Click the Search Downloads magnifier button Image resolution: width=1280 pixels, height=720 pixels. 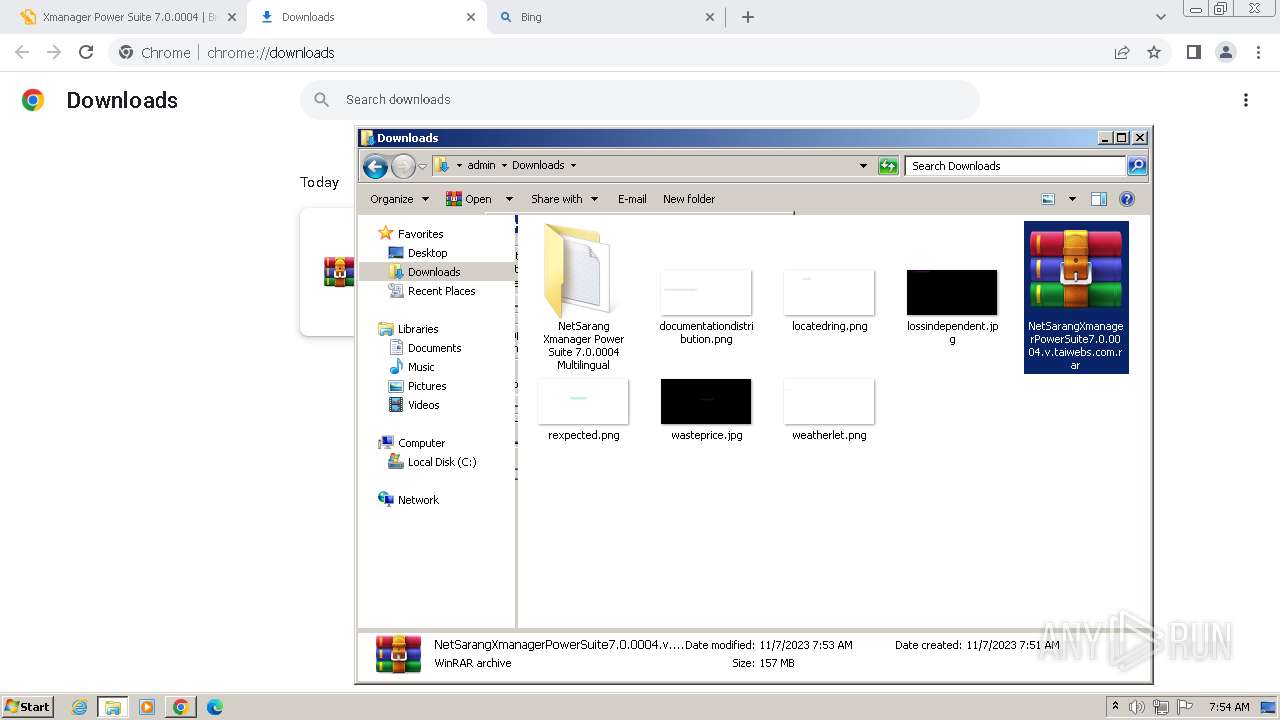click(x=1136, y=166)
